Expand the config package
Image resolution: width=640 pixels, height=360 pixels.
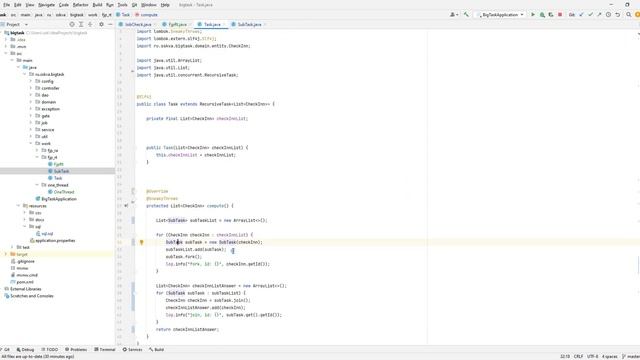[31, 81]
